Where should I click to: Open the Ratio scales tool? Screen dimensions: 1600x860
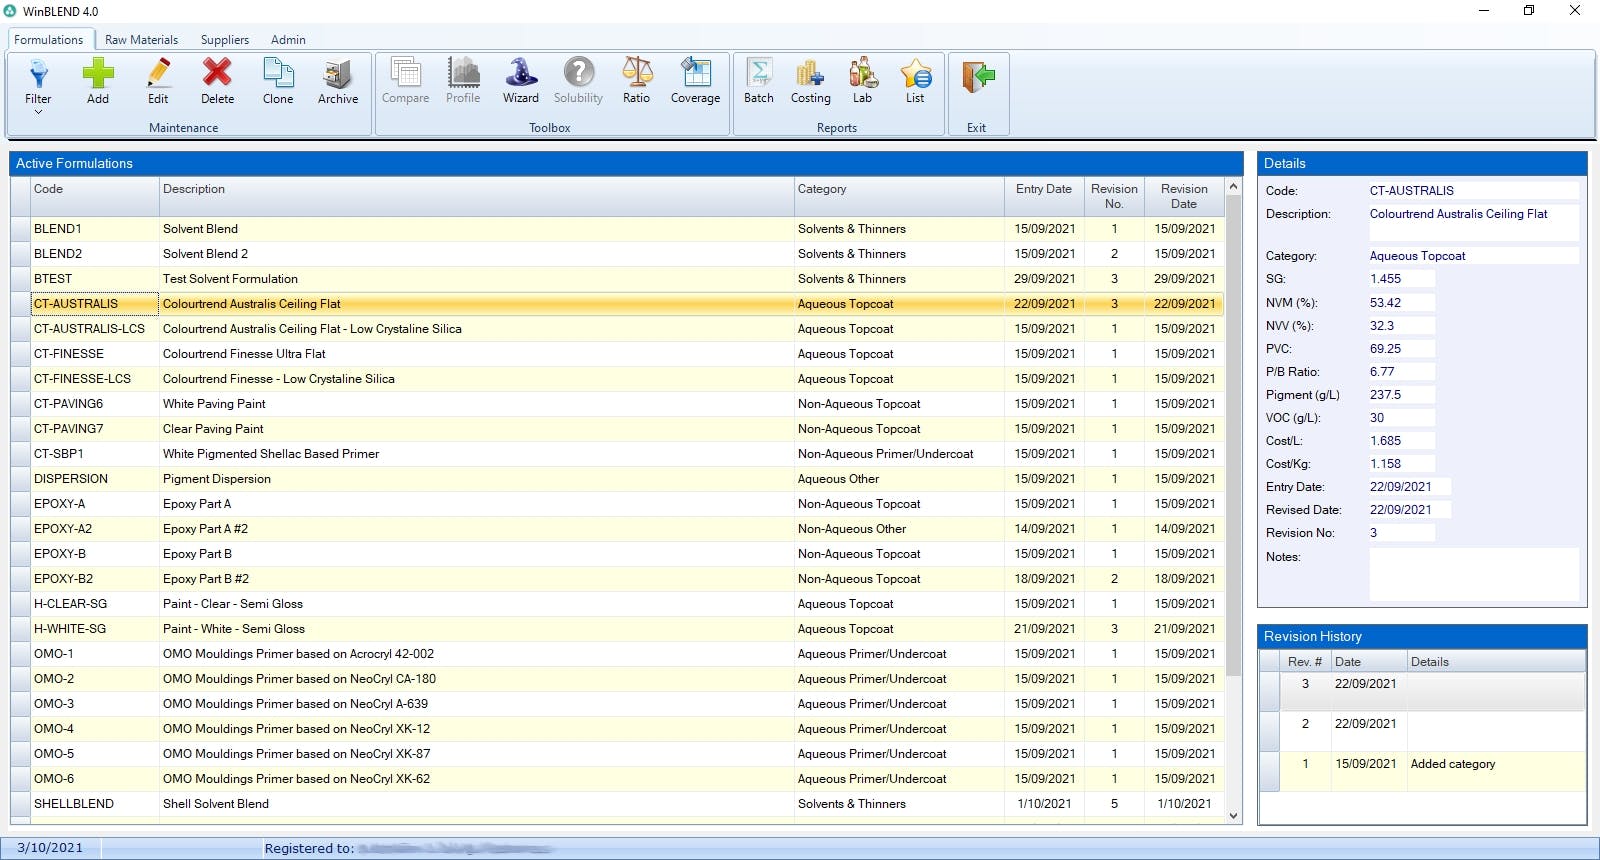636,80
